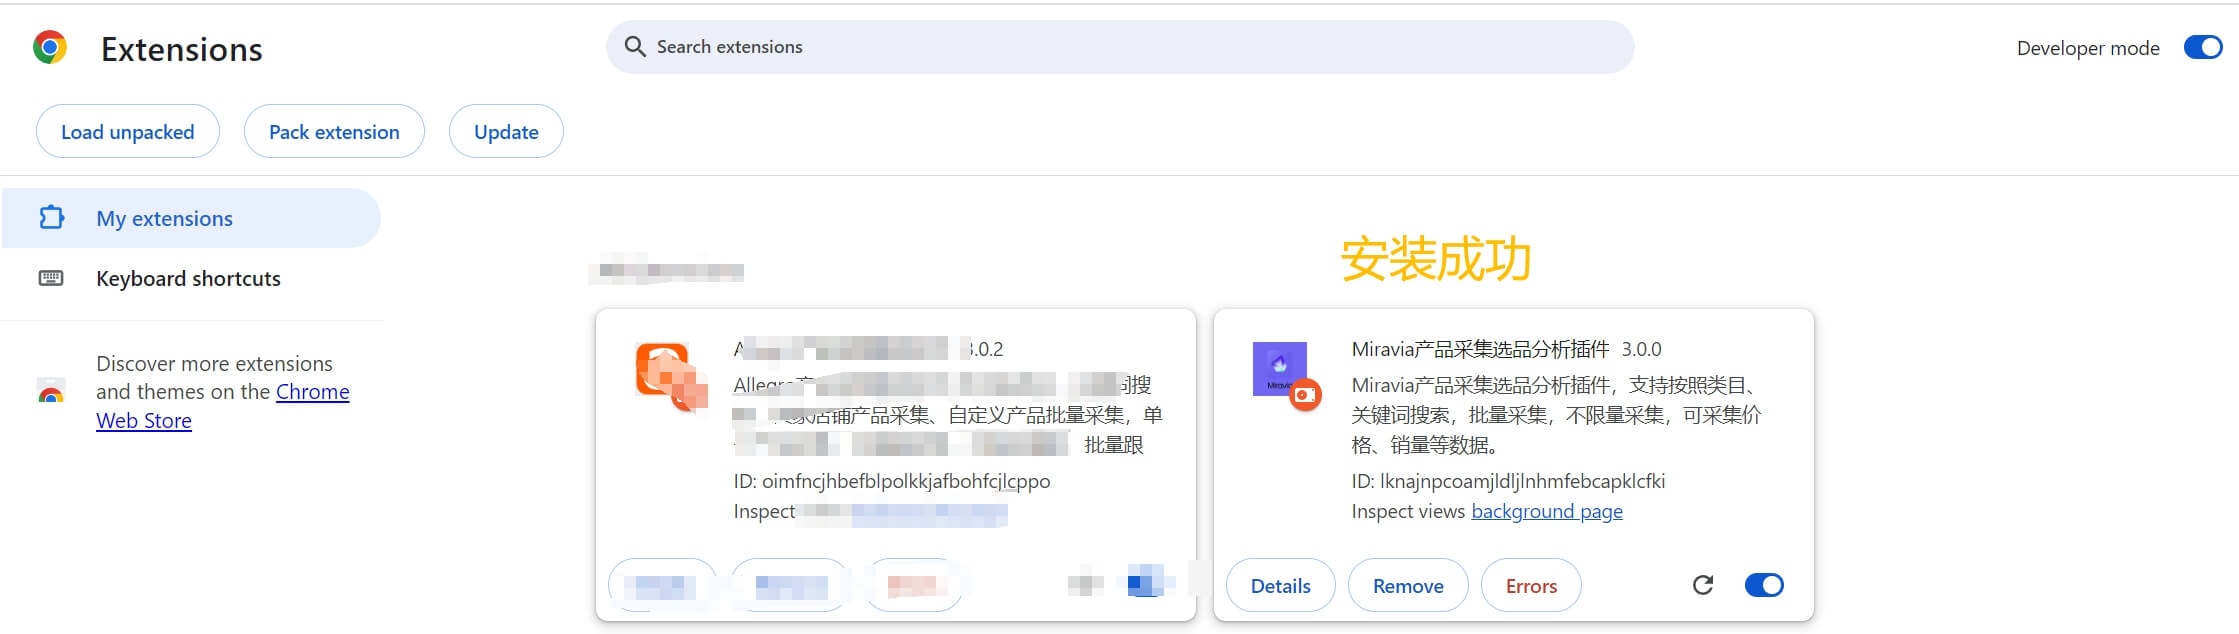
Task: Click the magnifier icon in the search bar
Action: [635, 47]
